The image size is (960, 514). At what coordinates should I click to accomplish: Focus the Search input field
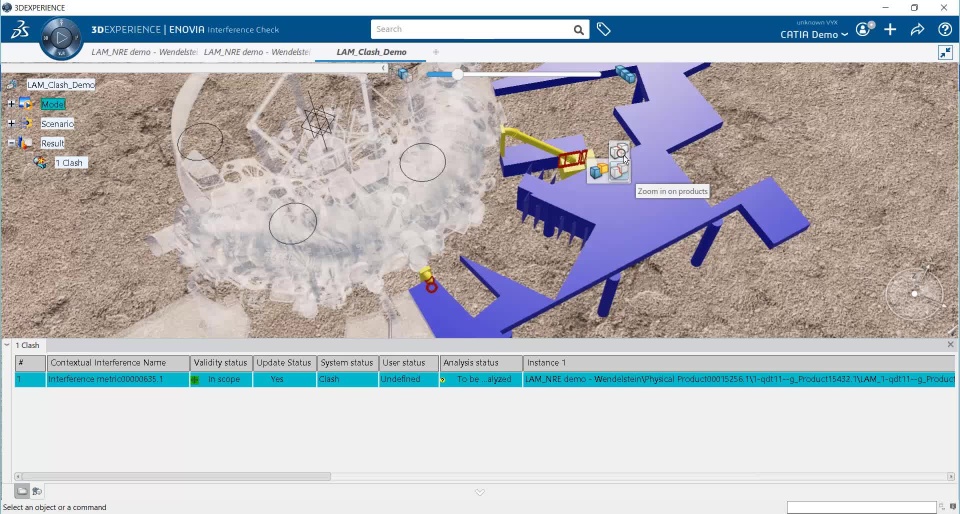click(x=471, y=29)
